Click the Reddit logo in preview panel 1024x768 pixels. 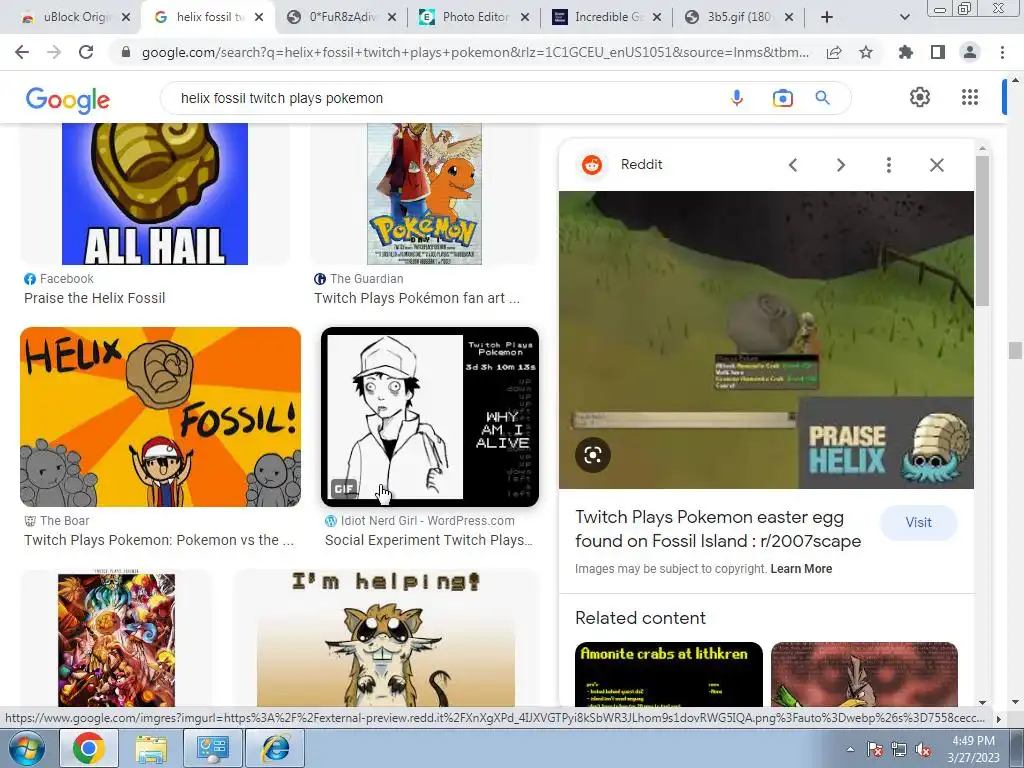pos(592,165)
